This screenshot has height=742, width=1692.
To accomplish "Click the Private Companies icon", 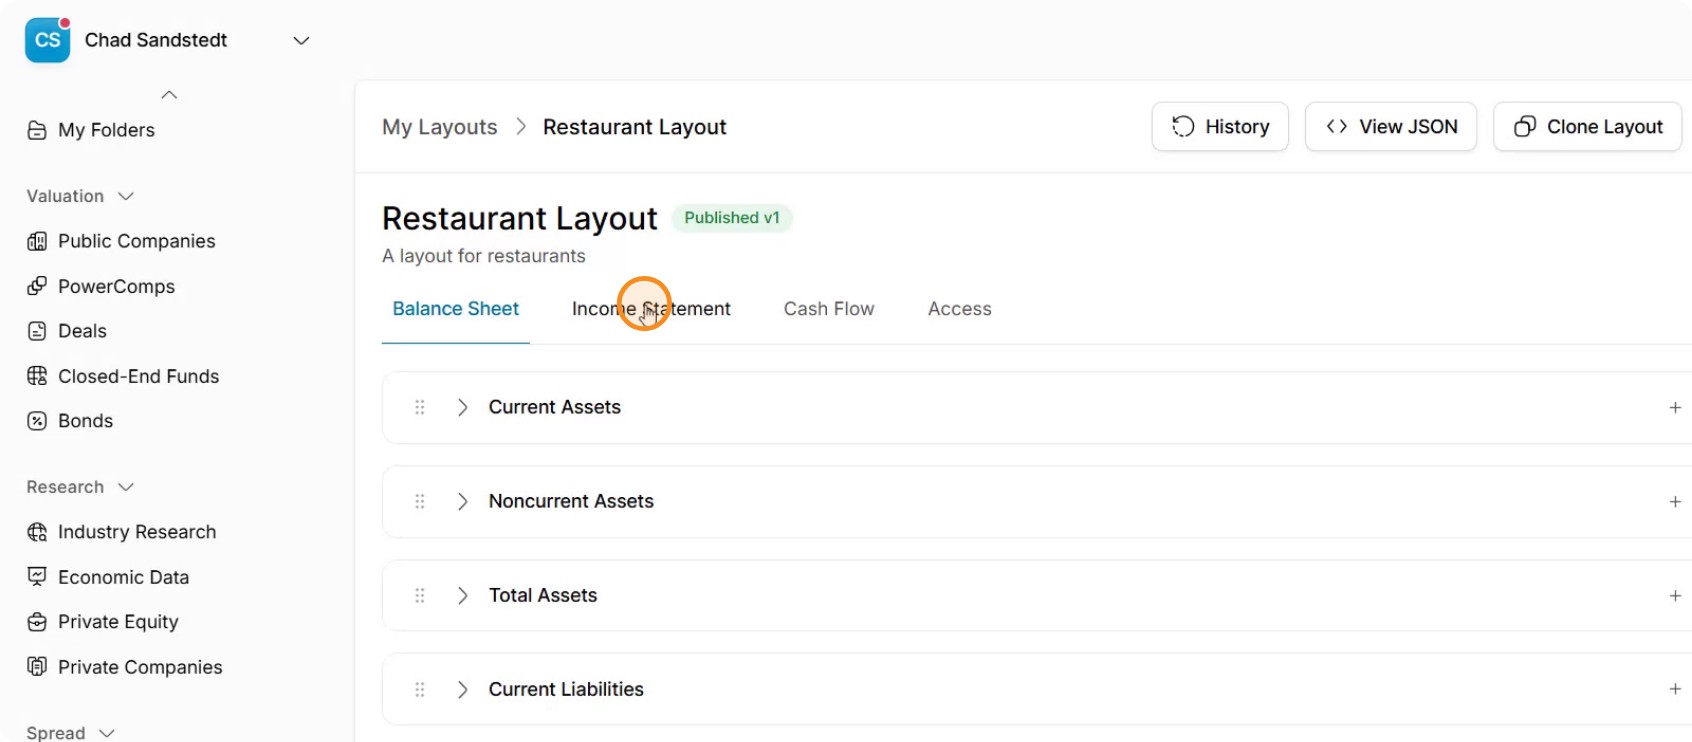I will tap(37, 667).
